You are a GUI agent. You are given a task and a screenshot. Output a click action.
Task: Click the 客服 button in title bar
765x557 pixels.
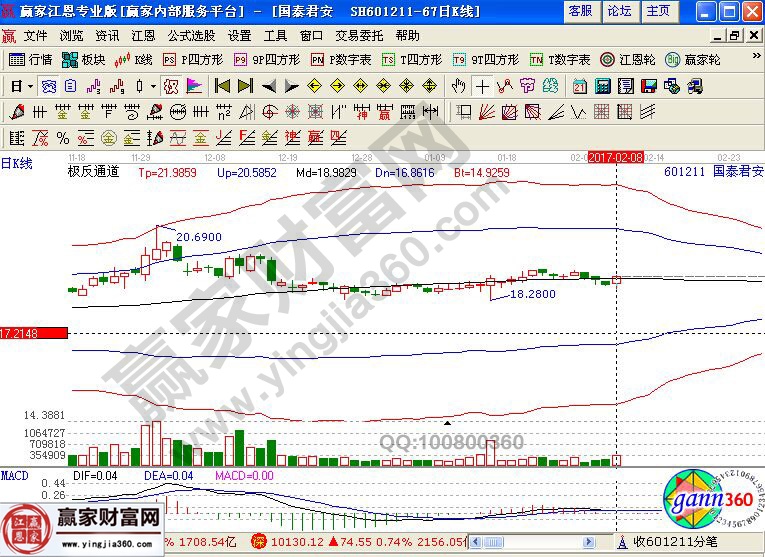580,11
